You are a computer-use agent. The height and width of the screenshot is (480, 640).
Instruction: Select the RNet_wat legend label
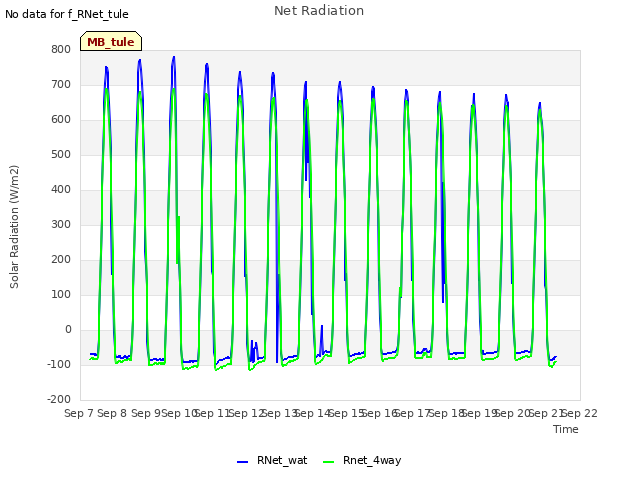[x=282, y=460]
